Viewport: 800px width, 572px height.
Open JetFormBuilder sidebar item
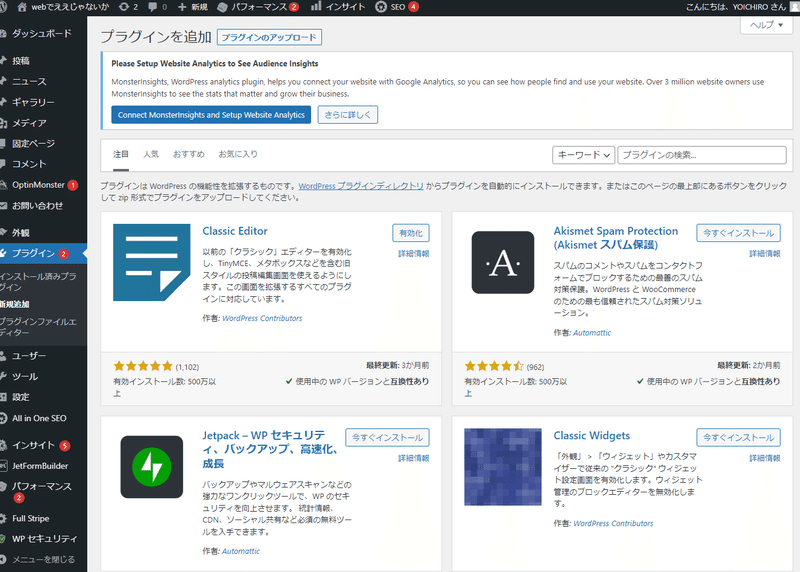(40, 466)
